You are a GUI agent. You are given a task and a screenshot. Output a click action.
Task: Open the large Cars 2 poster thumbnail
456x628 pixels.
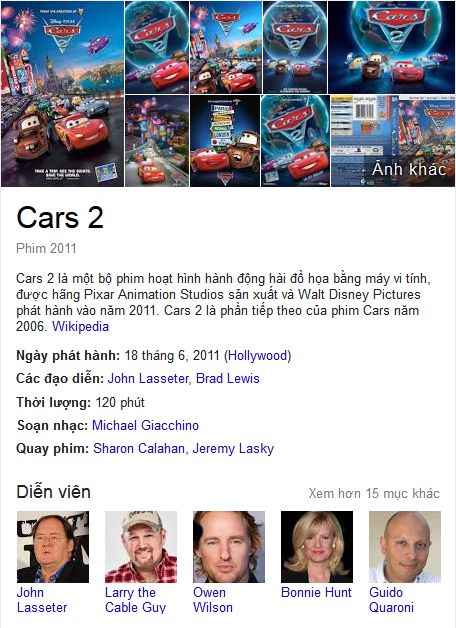tap(62, 94)
